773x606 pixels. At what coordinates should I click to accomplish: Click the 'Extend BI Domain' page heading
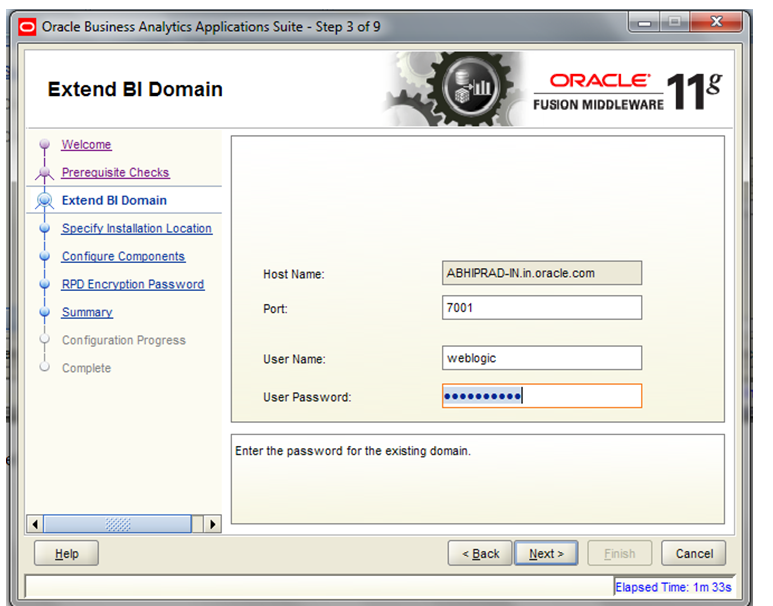(135, 89)
